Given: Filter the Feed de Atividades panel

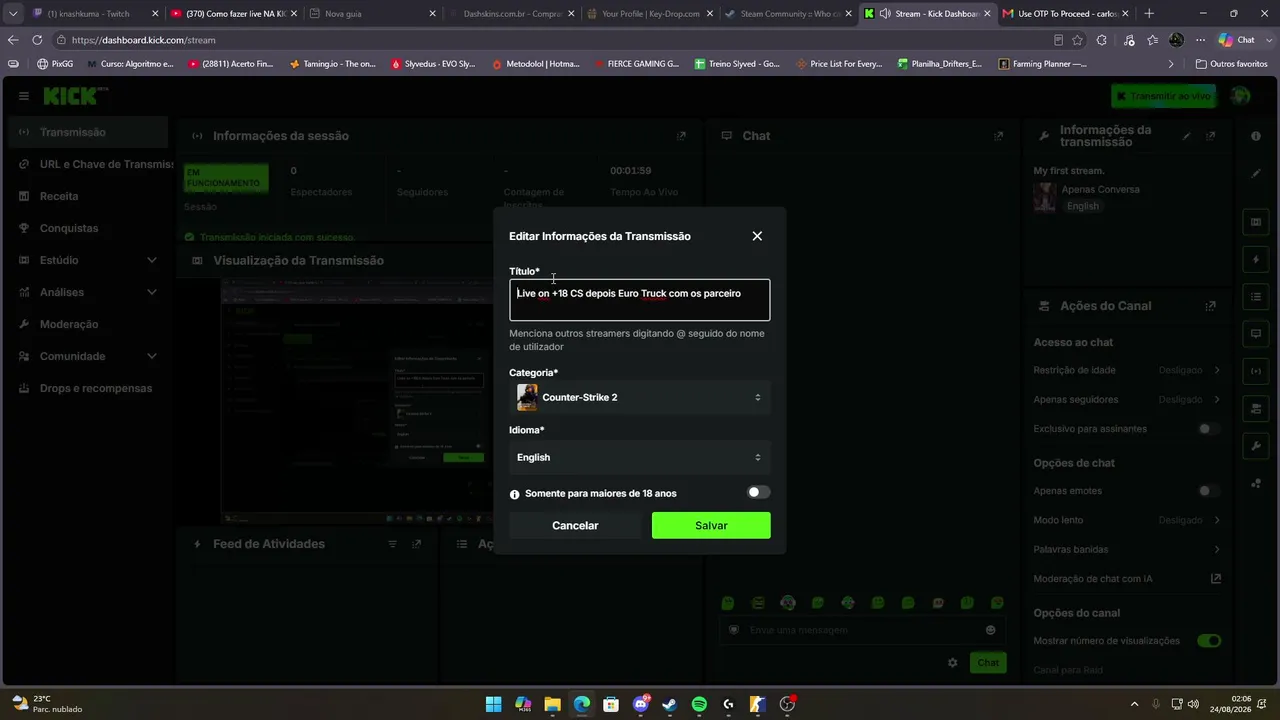Looking at the screenshot, I should 392,544.
